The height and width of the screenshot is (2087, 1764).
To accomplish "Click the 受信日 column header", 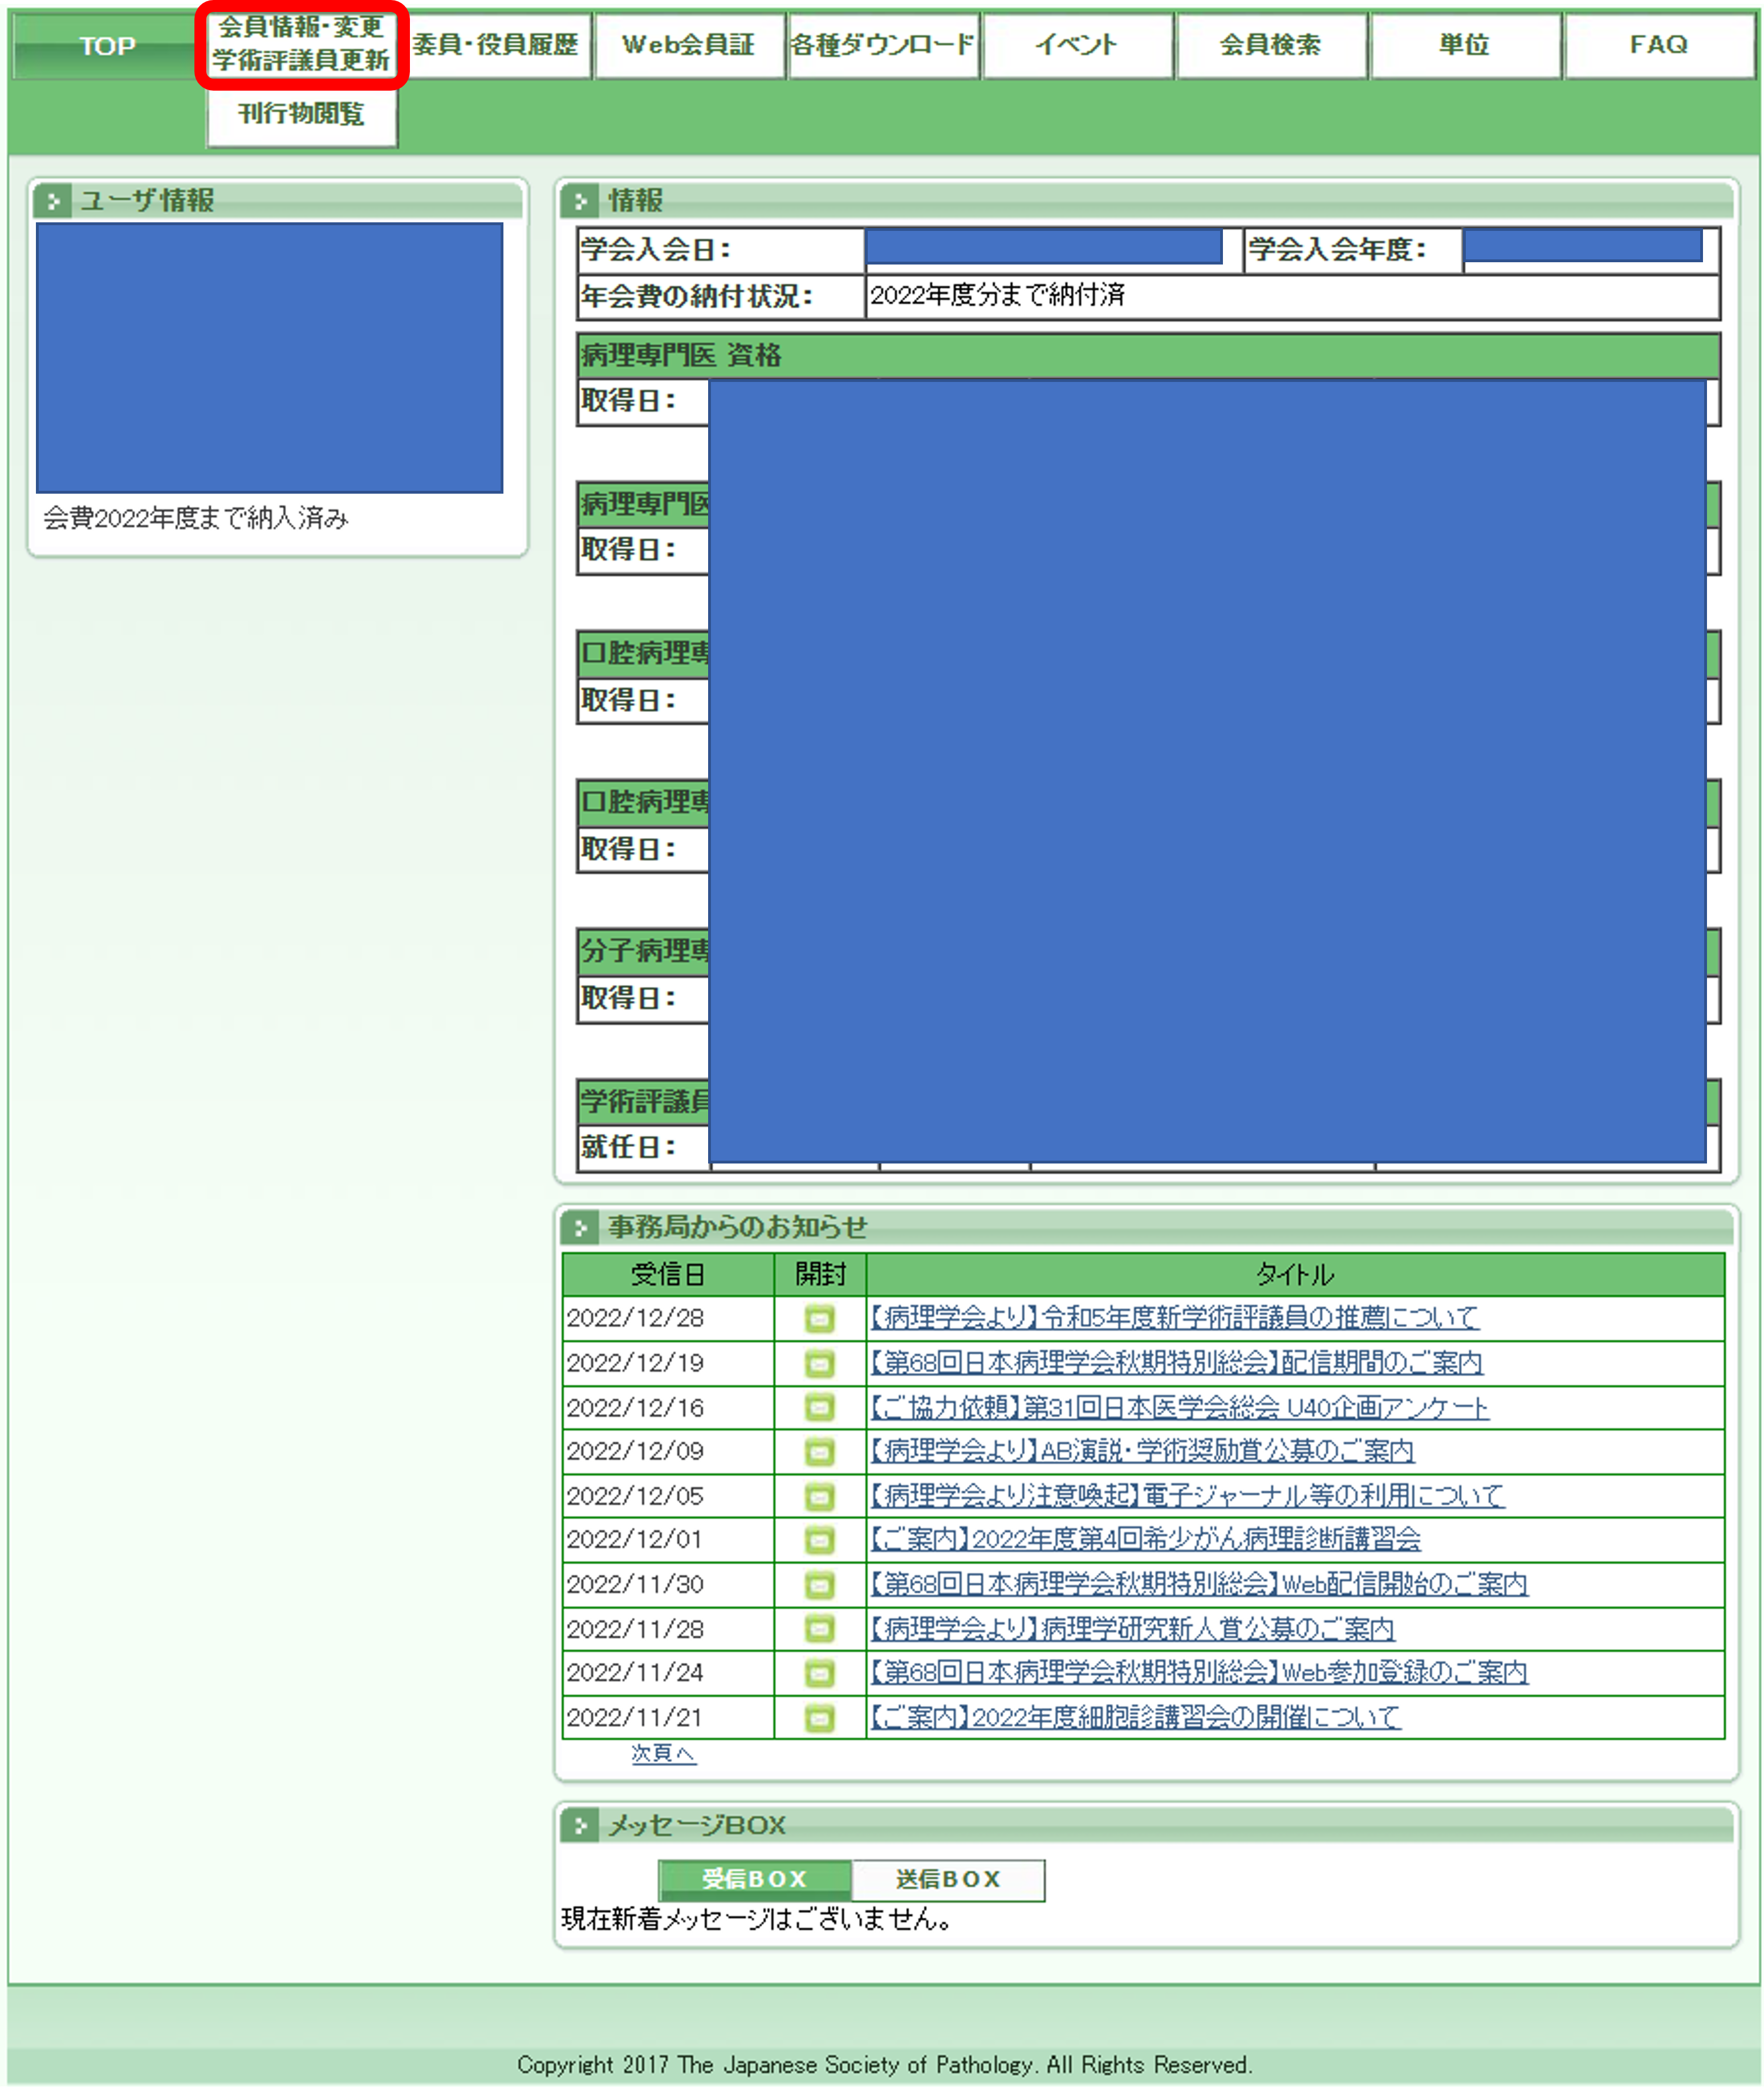I will pyautogui.click(x=668, y=1275).
